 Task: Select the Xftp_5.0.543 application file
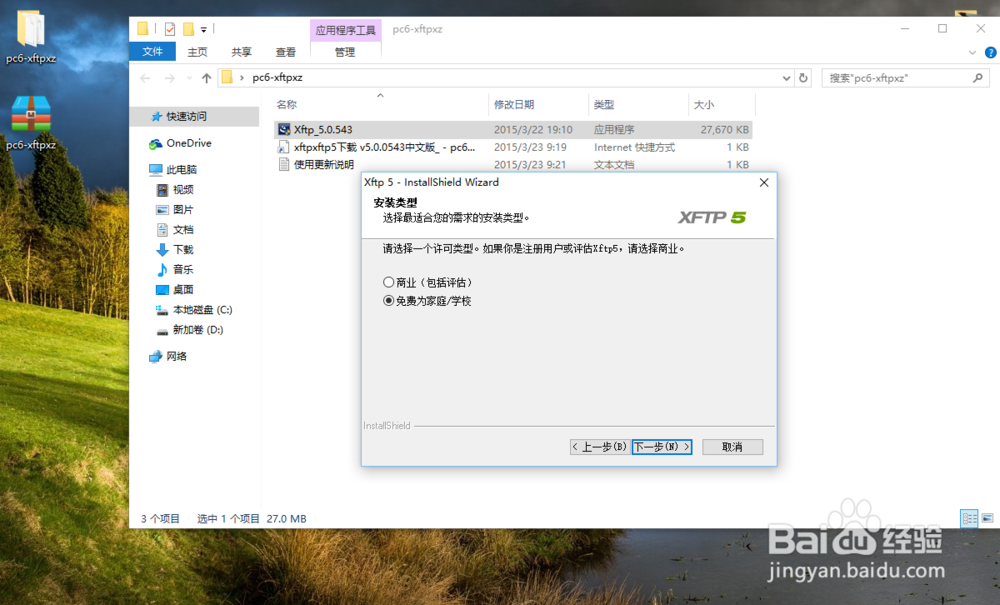coord(513,129)
